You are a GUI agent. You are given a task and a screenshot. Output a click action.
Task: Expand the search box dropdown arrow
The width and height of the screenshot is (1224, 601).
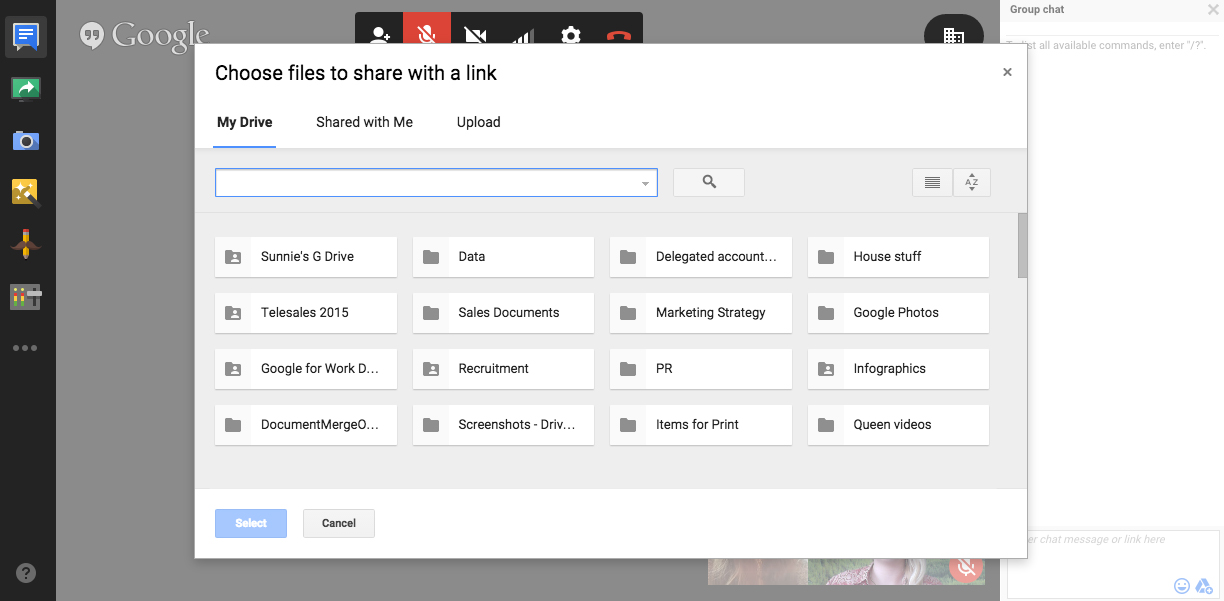(646, 183)
